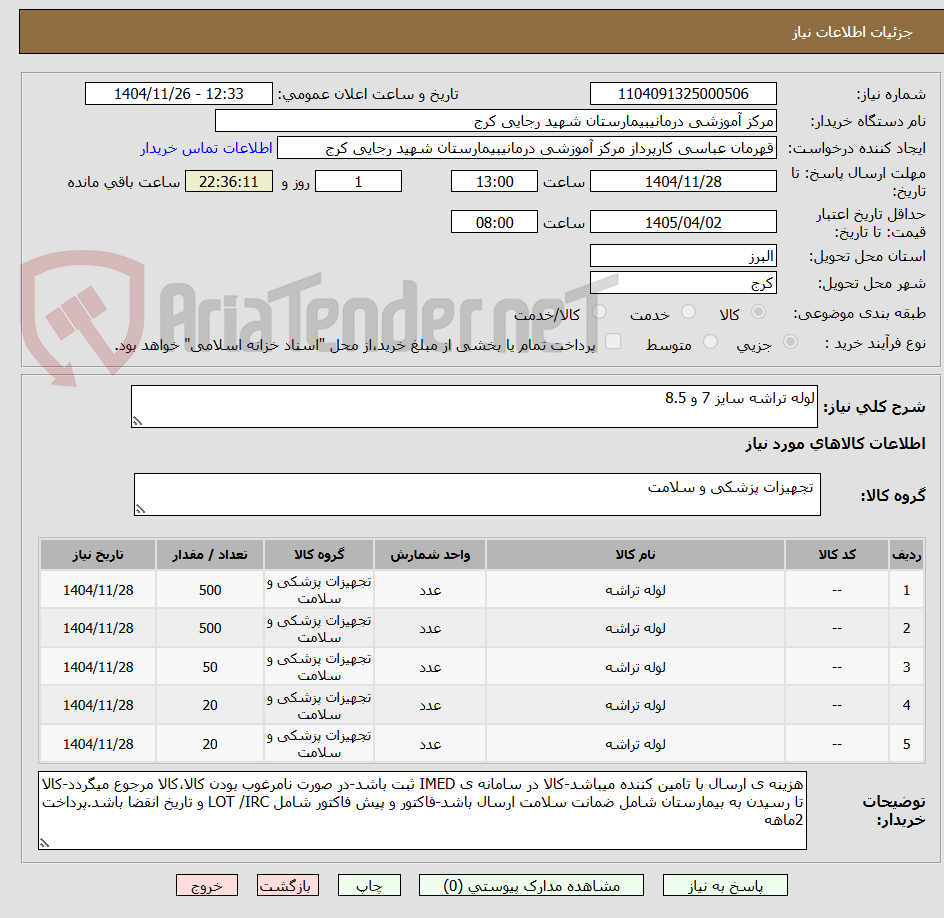The width and height of the screenshot is (944, 918).
Task: Click unit 'عدد' in row 2
Action: coord(430,628)
